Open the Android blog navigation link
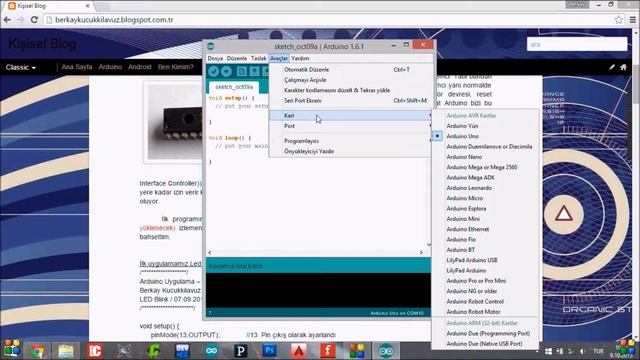 click(140, 67)
